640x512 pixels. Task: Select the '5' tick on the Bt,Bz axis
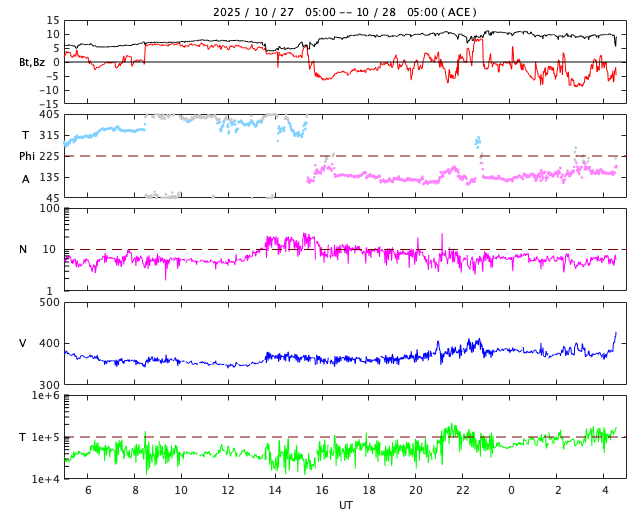coord(56,48)
